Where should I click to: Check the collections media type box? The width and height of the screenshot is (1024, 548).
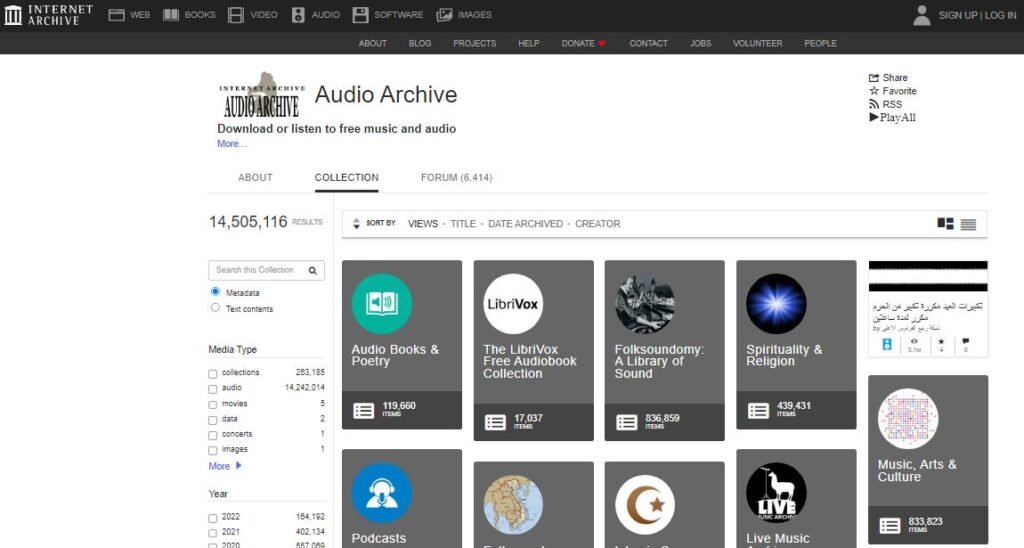(212, 374)
